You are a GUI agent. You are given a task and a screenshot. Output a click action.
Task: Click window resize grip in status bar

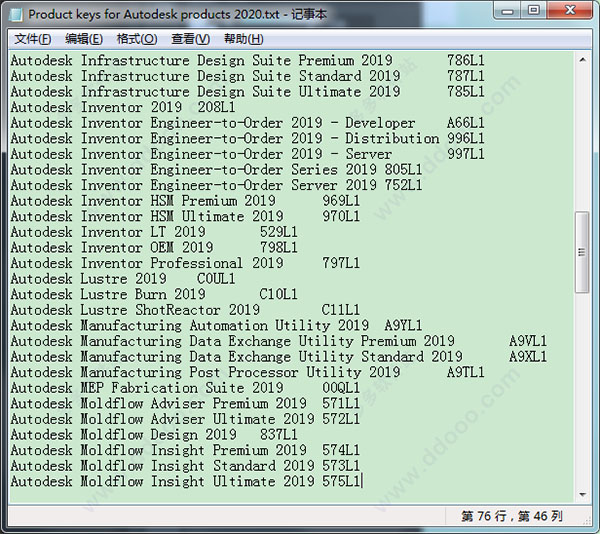pyautogui.click(x=587, y=519)
